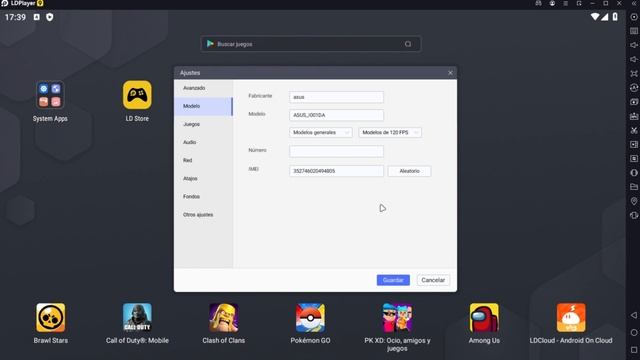
Task: Launch Brawl Stars
Action: point(51,317)
